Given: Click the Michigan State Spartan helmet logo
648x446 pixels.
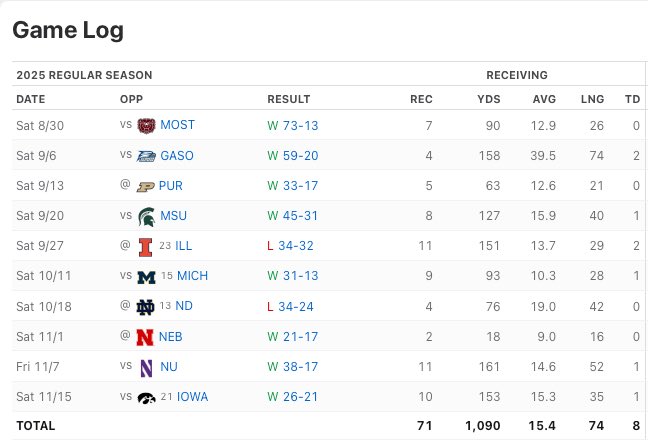Looking at the screenshot, I should 147,217.
